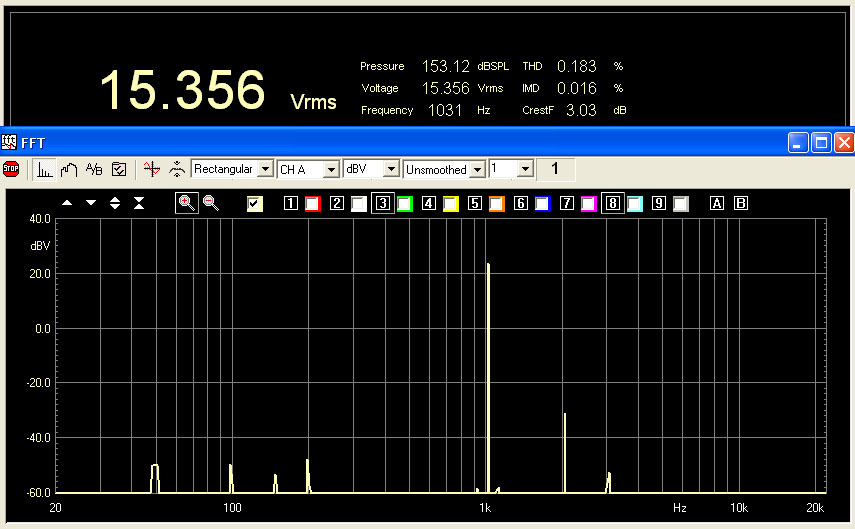Image resolution: width=855 pixels, height=529 pixels.
Task: Click the red waveform cursor icon
Action: tap(151, 169)
